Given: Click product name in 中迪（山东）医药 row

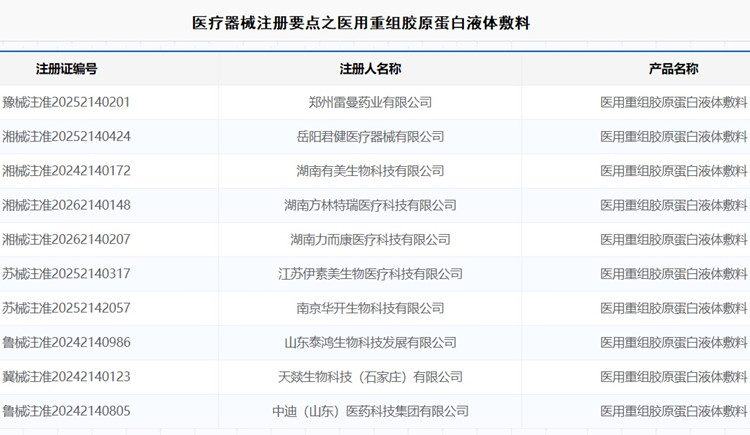Looking at the screenshot, I should 674,411.
